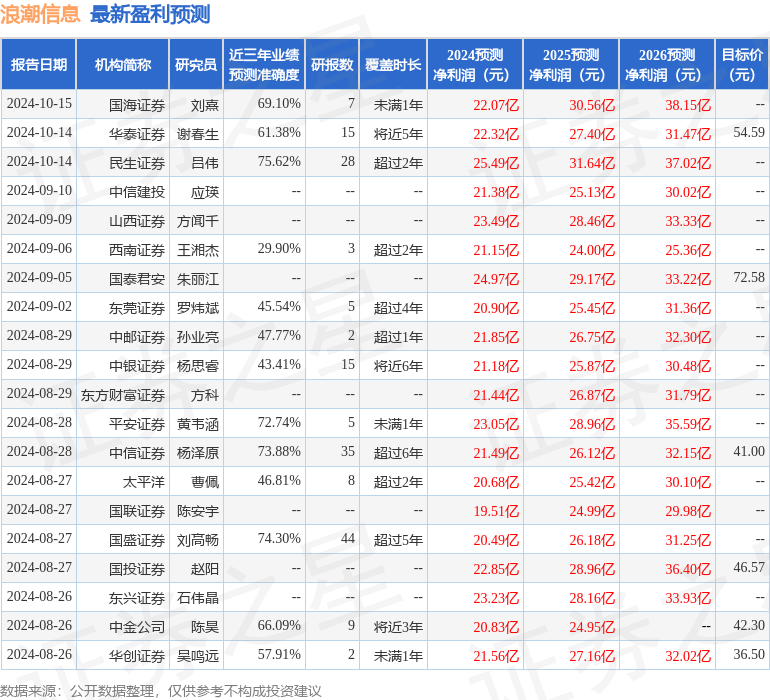Click the 54.59 target price
The image size is (770, 700).
[749, 133]
